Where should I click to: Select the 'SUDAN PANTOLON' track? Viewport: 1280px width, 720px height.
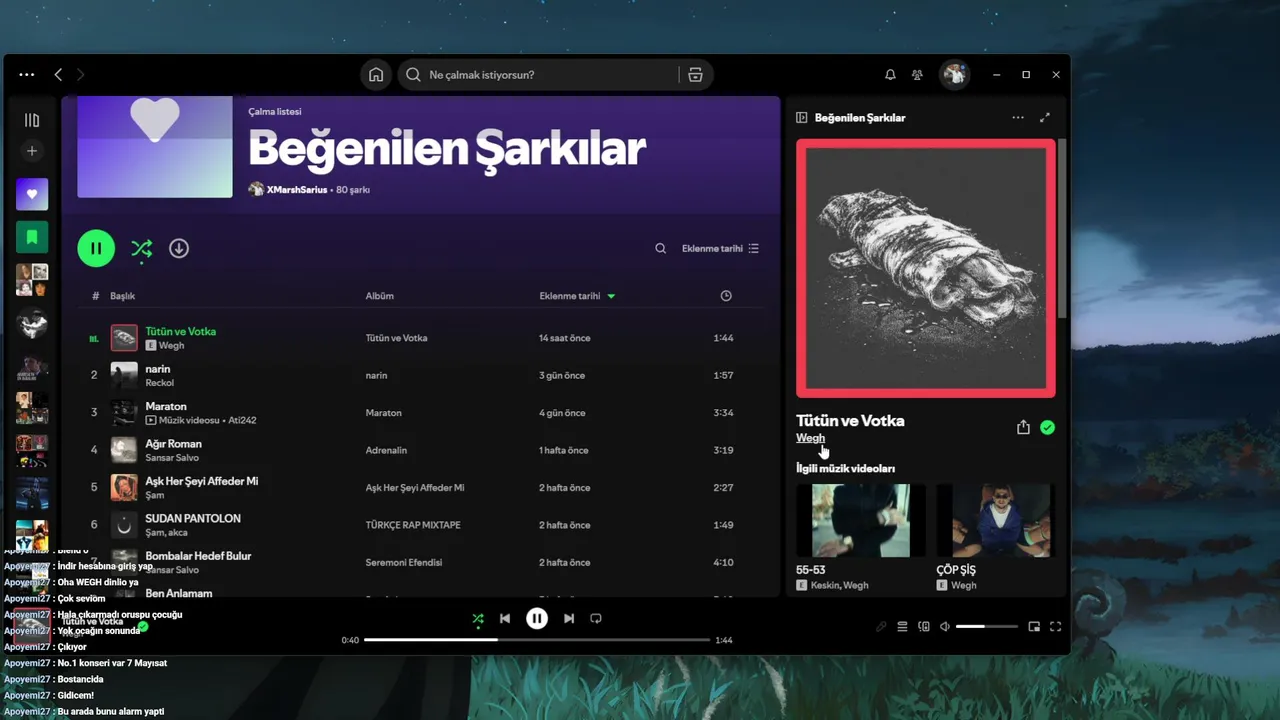click(x=193, y=518)
